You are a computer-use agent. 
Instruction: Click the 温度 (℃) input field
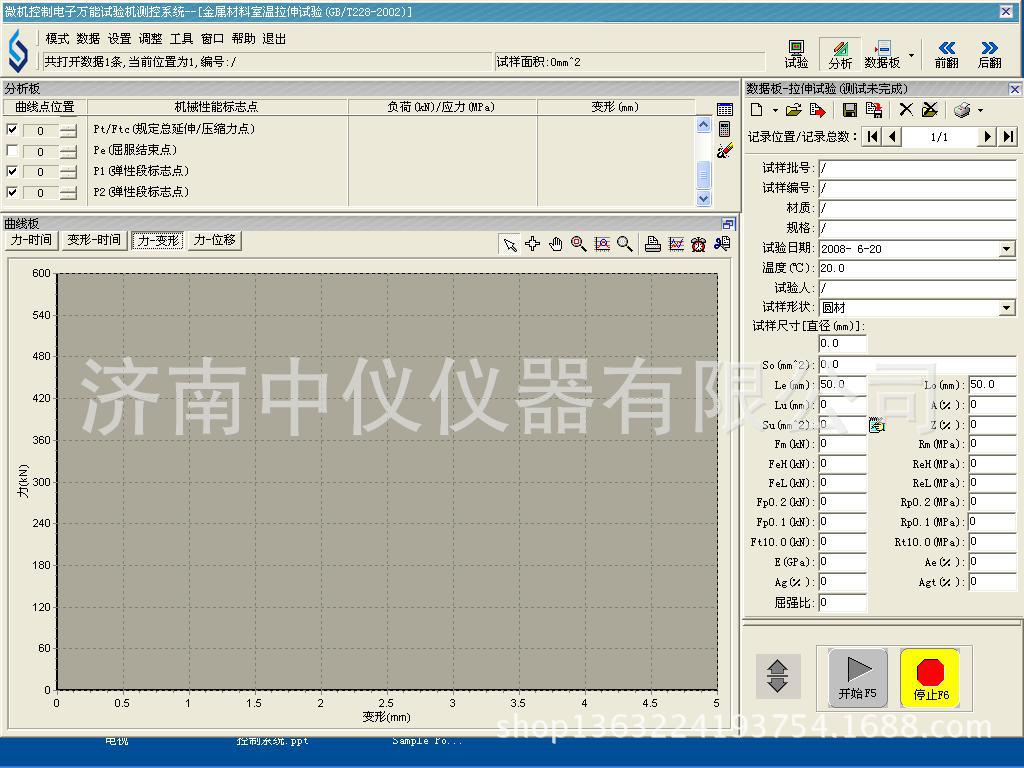point(916,268)
